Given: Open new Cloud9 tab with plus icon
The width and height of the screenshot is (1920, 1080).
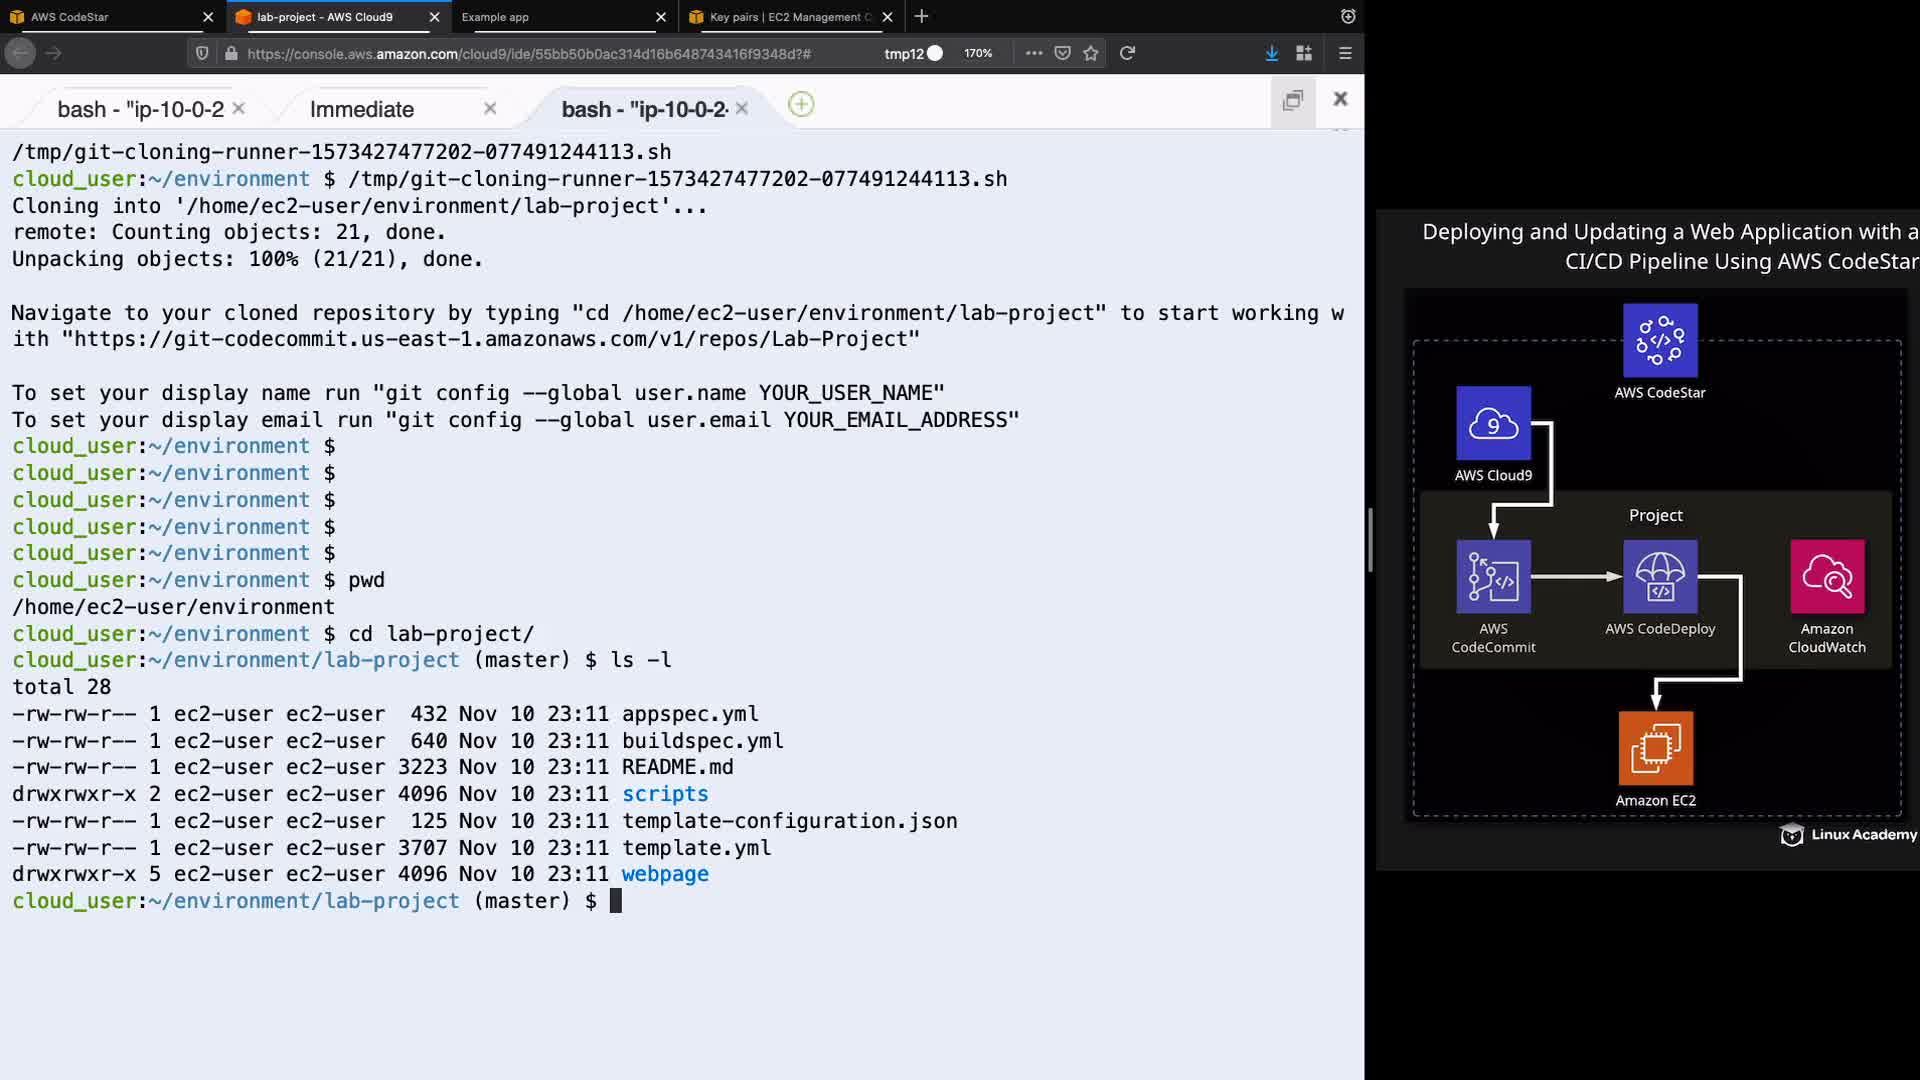Looking at the screenshot, I should 801,104.
